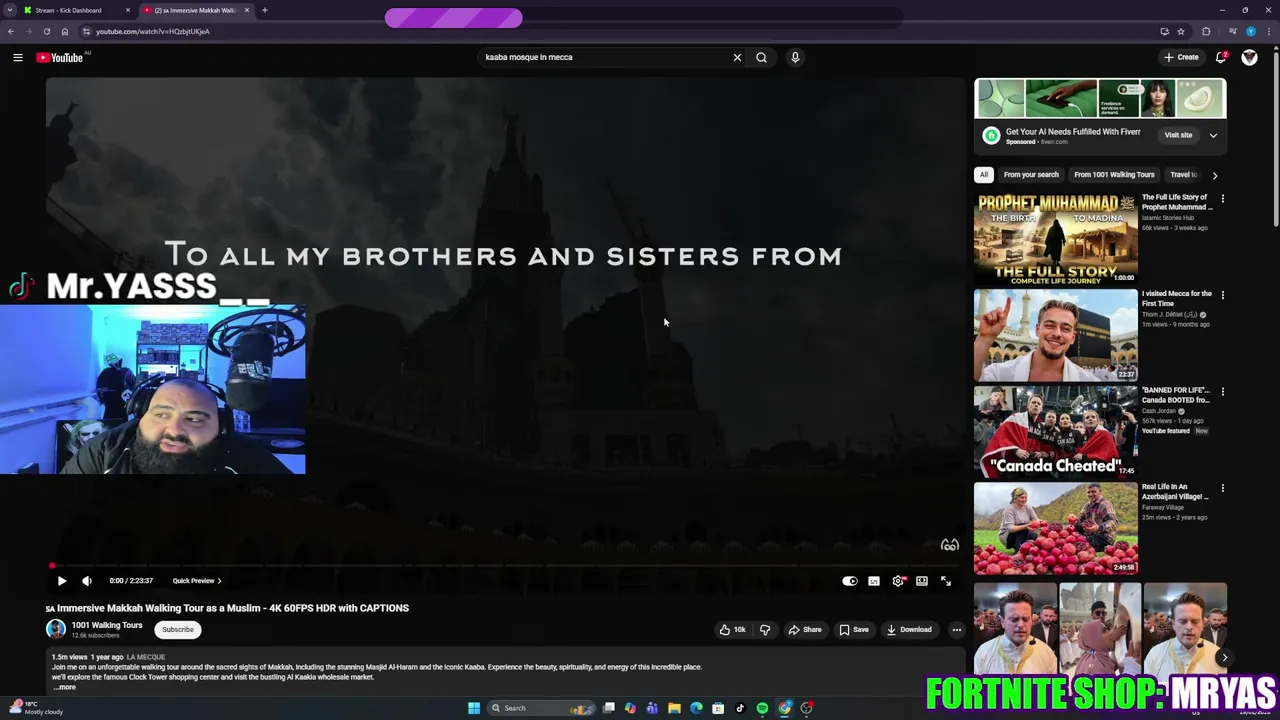Open File Explorer from the taskbar
Image resolution: width=1280 pixels, height=720 pixels.
(674, 708)
